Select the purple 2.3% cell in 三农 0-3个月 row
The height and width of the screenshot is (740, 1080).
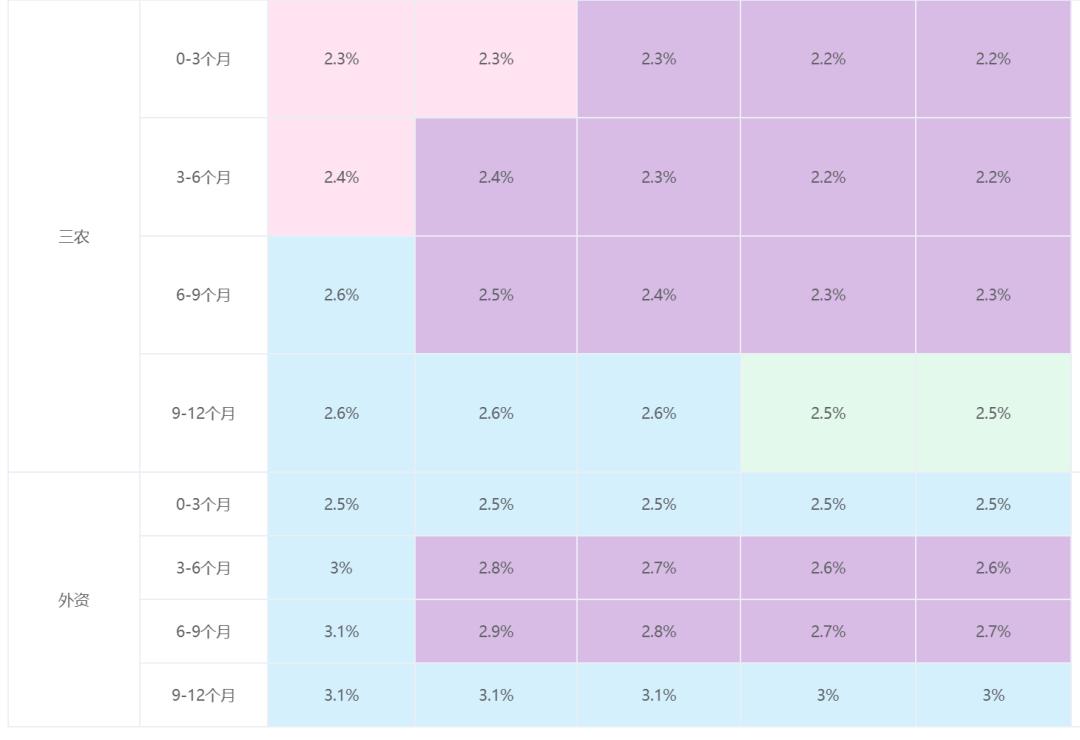click(658, 59)
